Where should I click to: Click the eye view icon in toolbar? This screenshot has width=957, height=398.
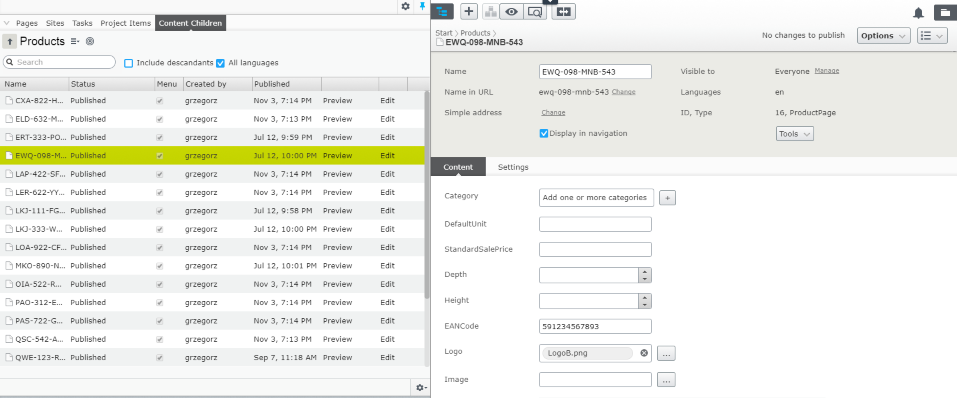pos(511,11)
